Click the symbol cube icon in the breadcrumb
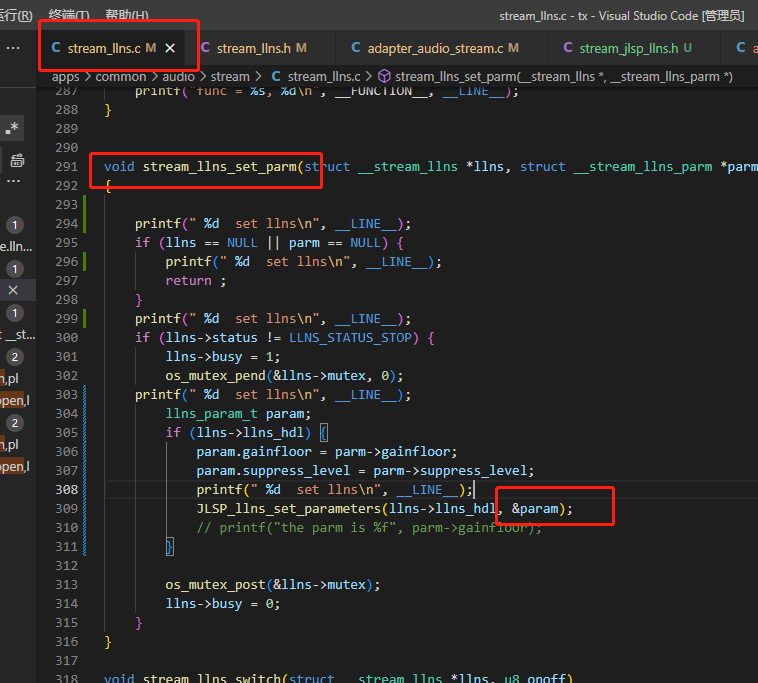Viewport: 758px width, 683px height. point(384,76)
